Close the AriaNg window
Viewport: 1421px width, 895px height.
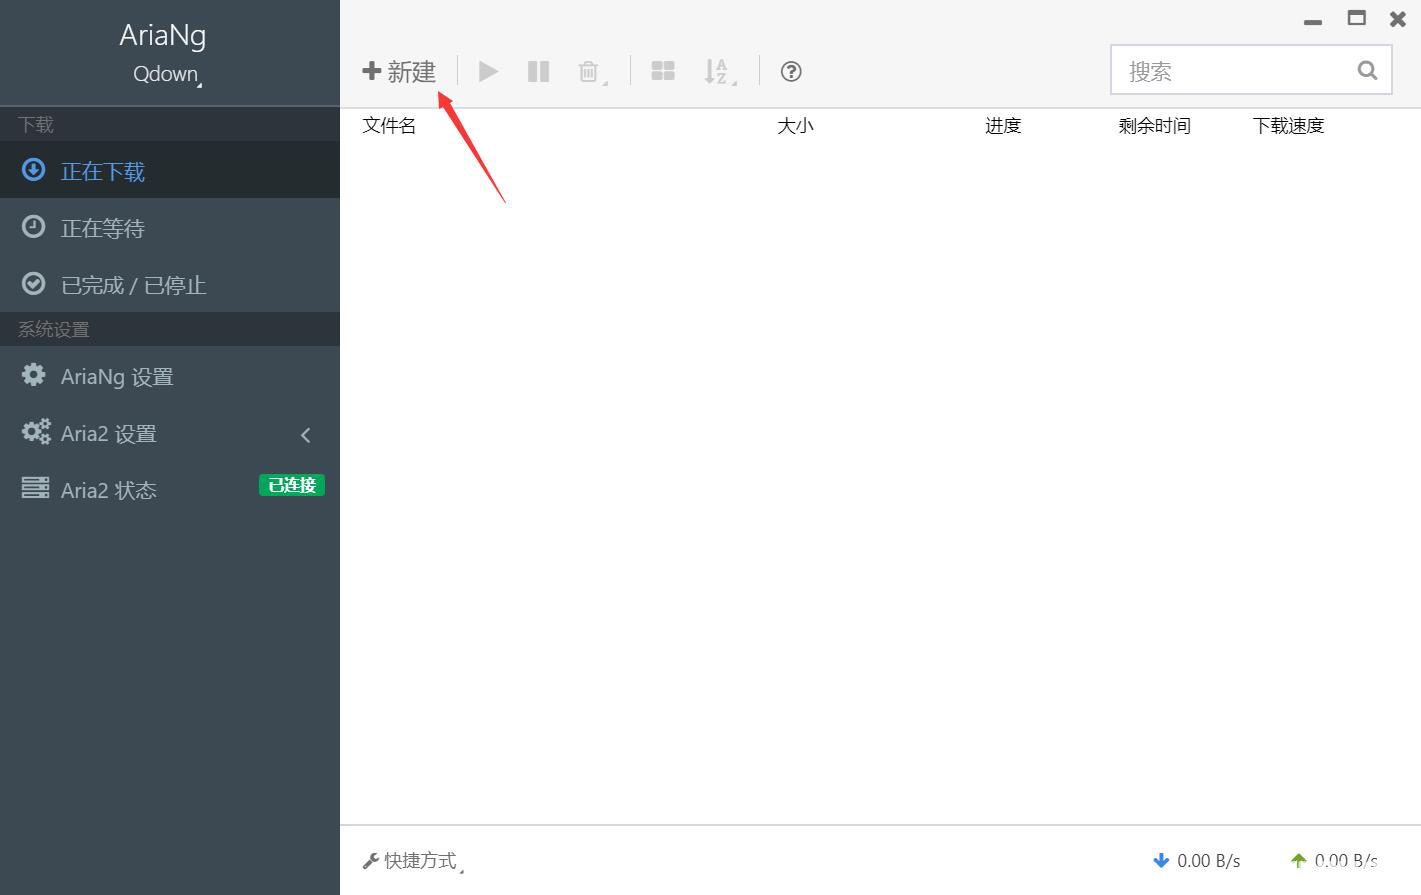pos(1398,18)
